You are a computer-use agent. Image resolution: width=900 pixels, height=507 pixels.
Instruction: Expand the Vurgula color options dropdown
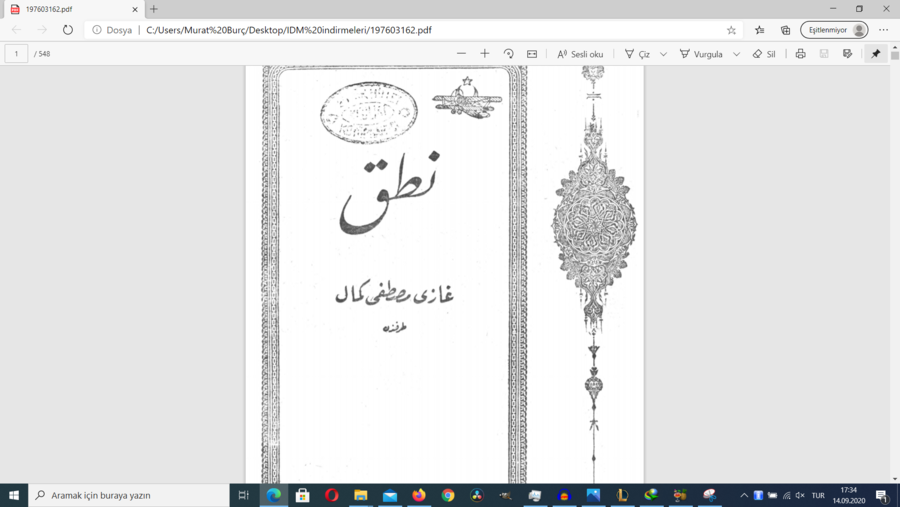click(x=736, y=54)
